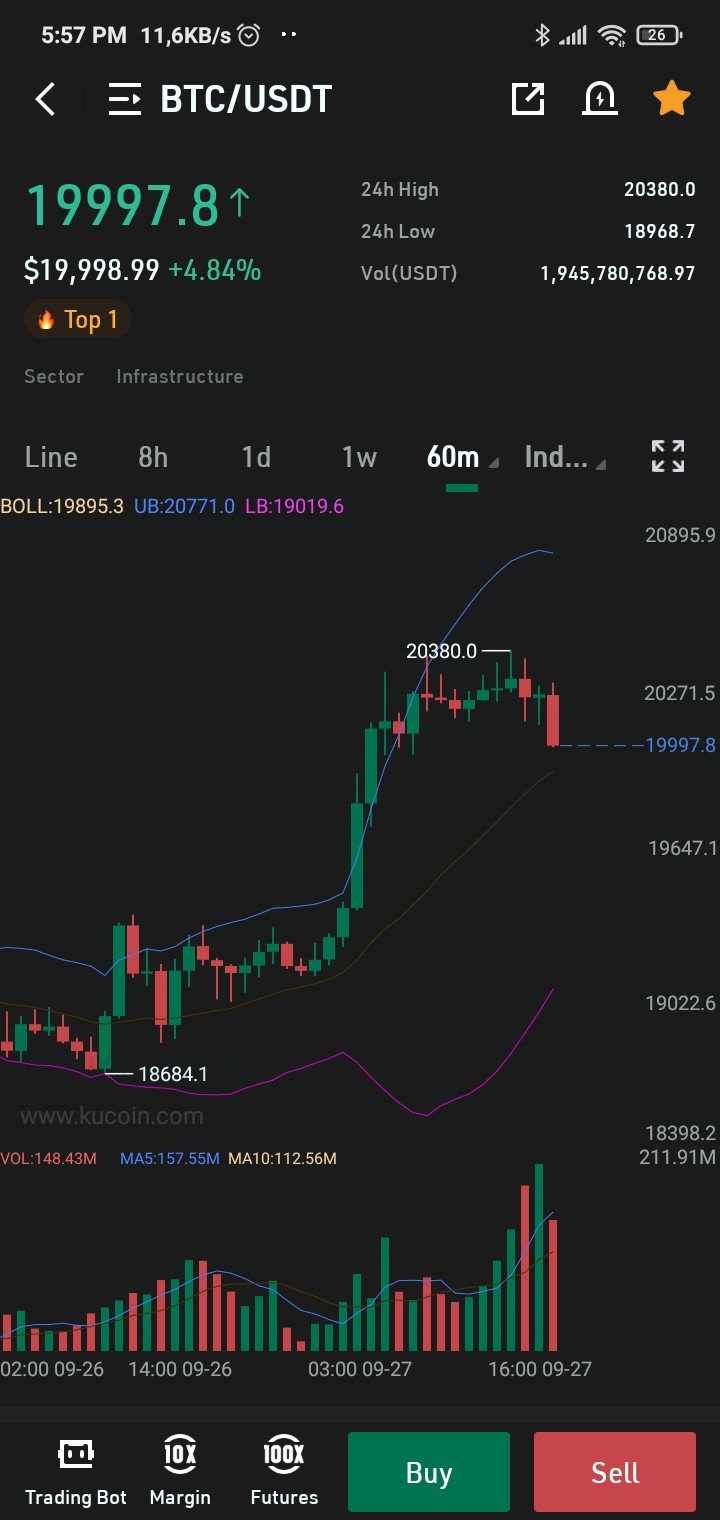
Task: Switch to the Line chart tab
Action: pos(51,457)
